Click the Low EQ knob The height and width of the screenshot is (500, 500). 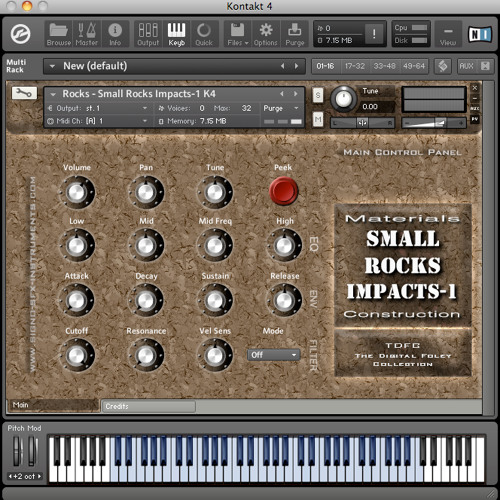click(x=77, y=246)
